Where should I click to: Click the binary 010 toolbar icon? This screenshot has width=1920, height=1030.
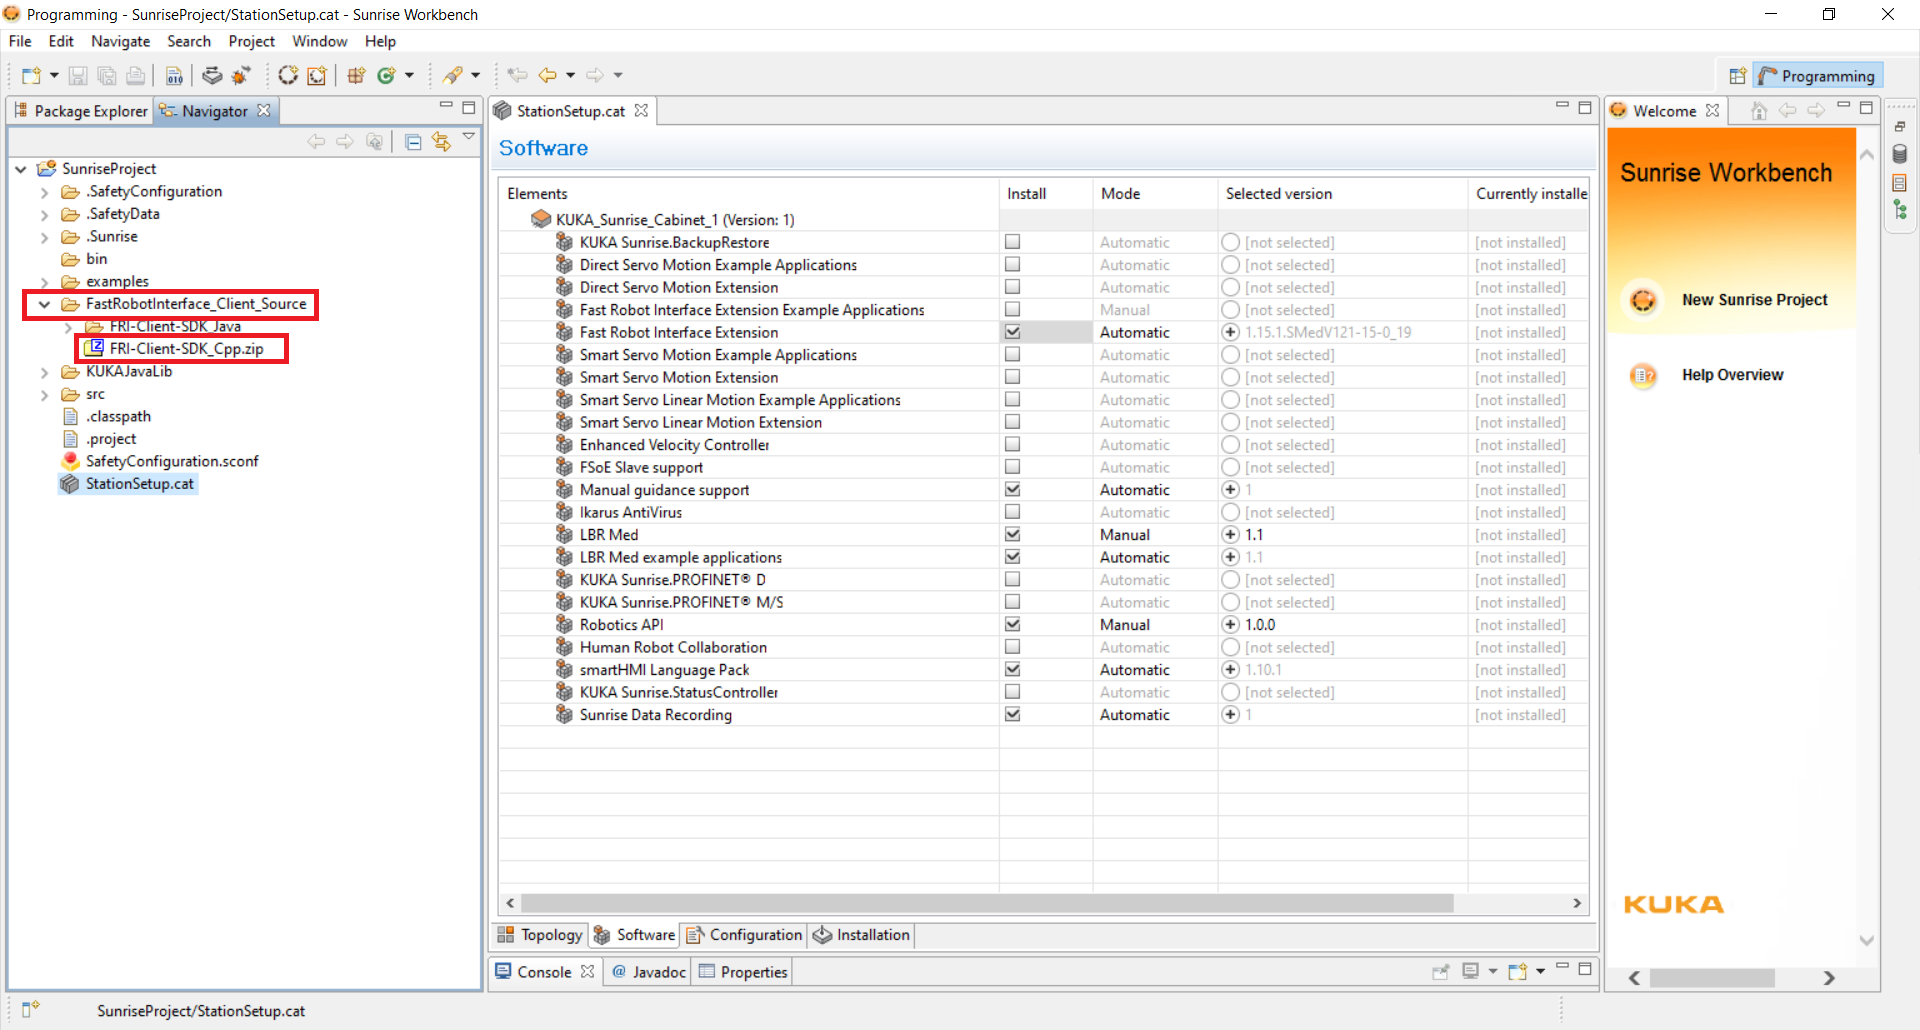tap(174, 76)
